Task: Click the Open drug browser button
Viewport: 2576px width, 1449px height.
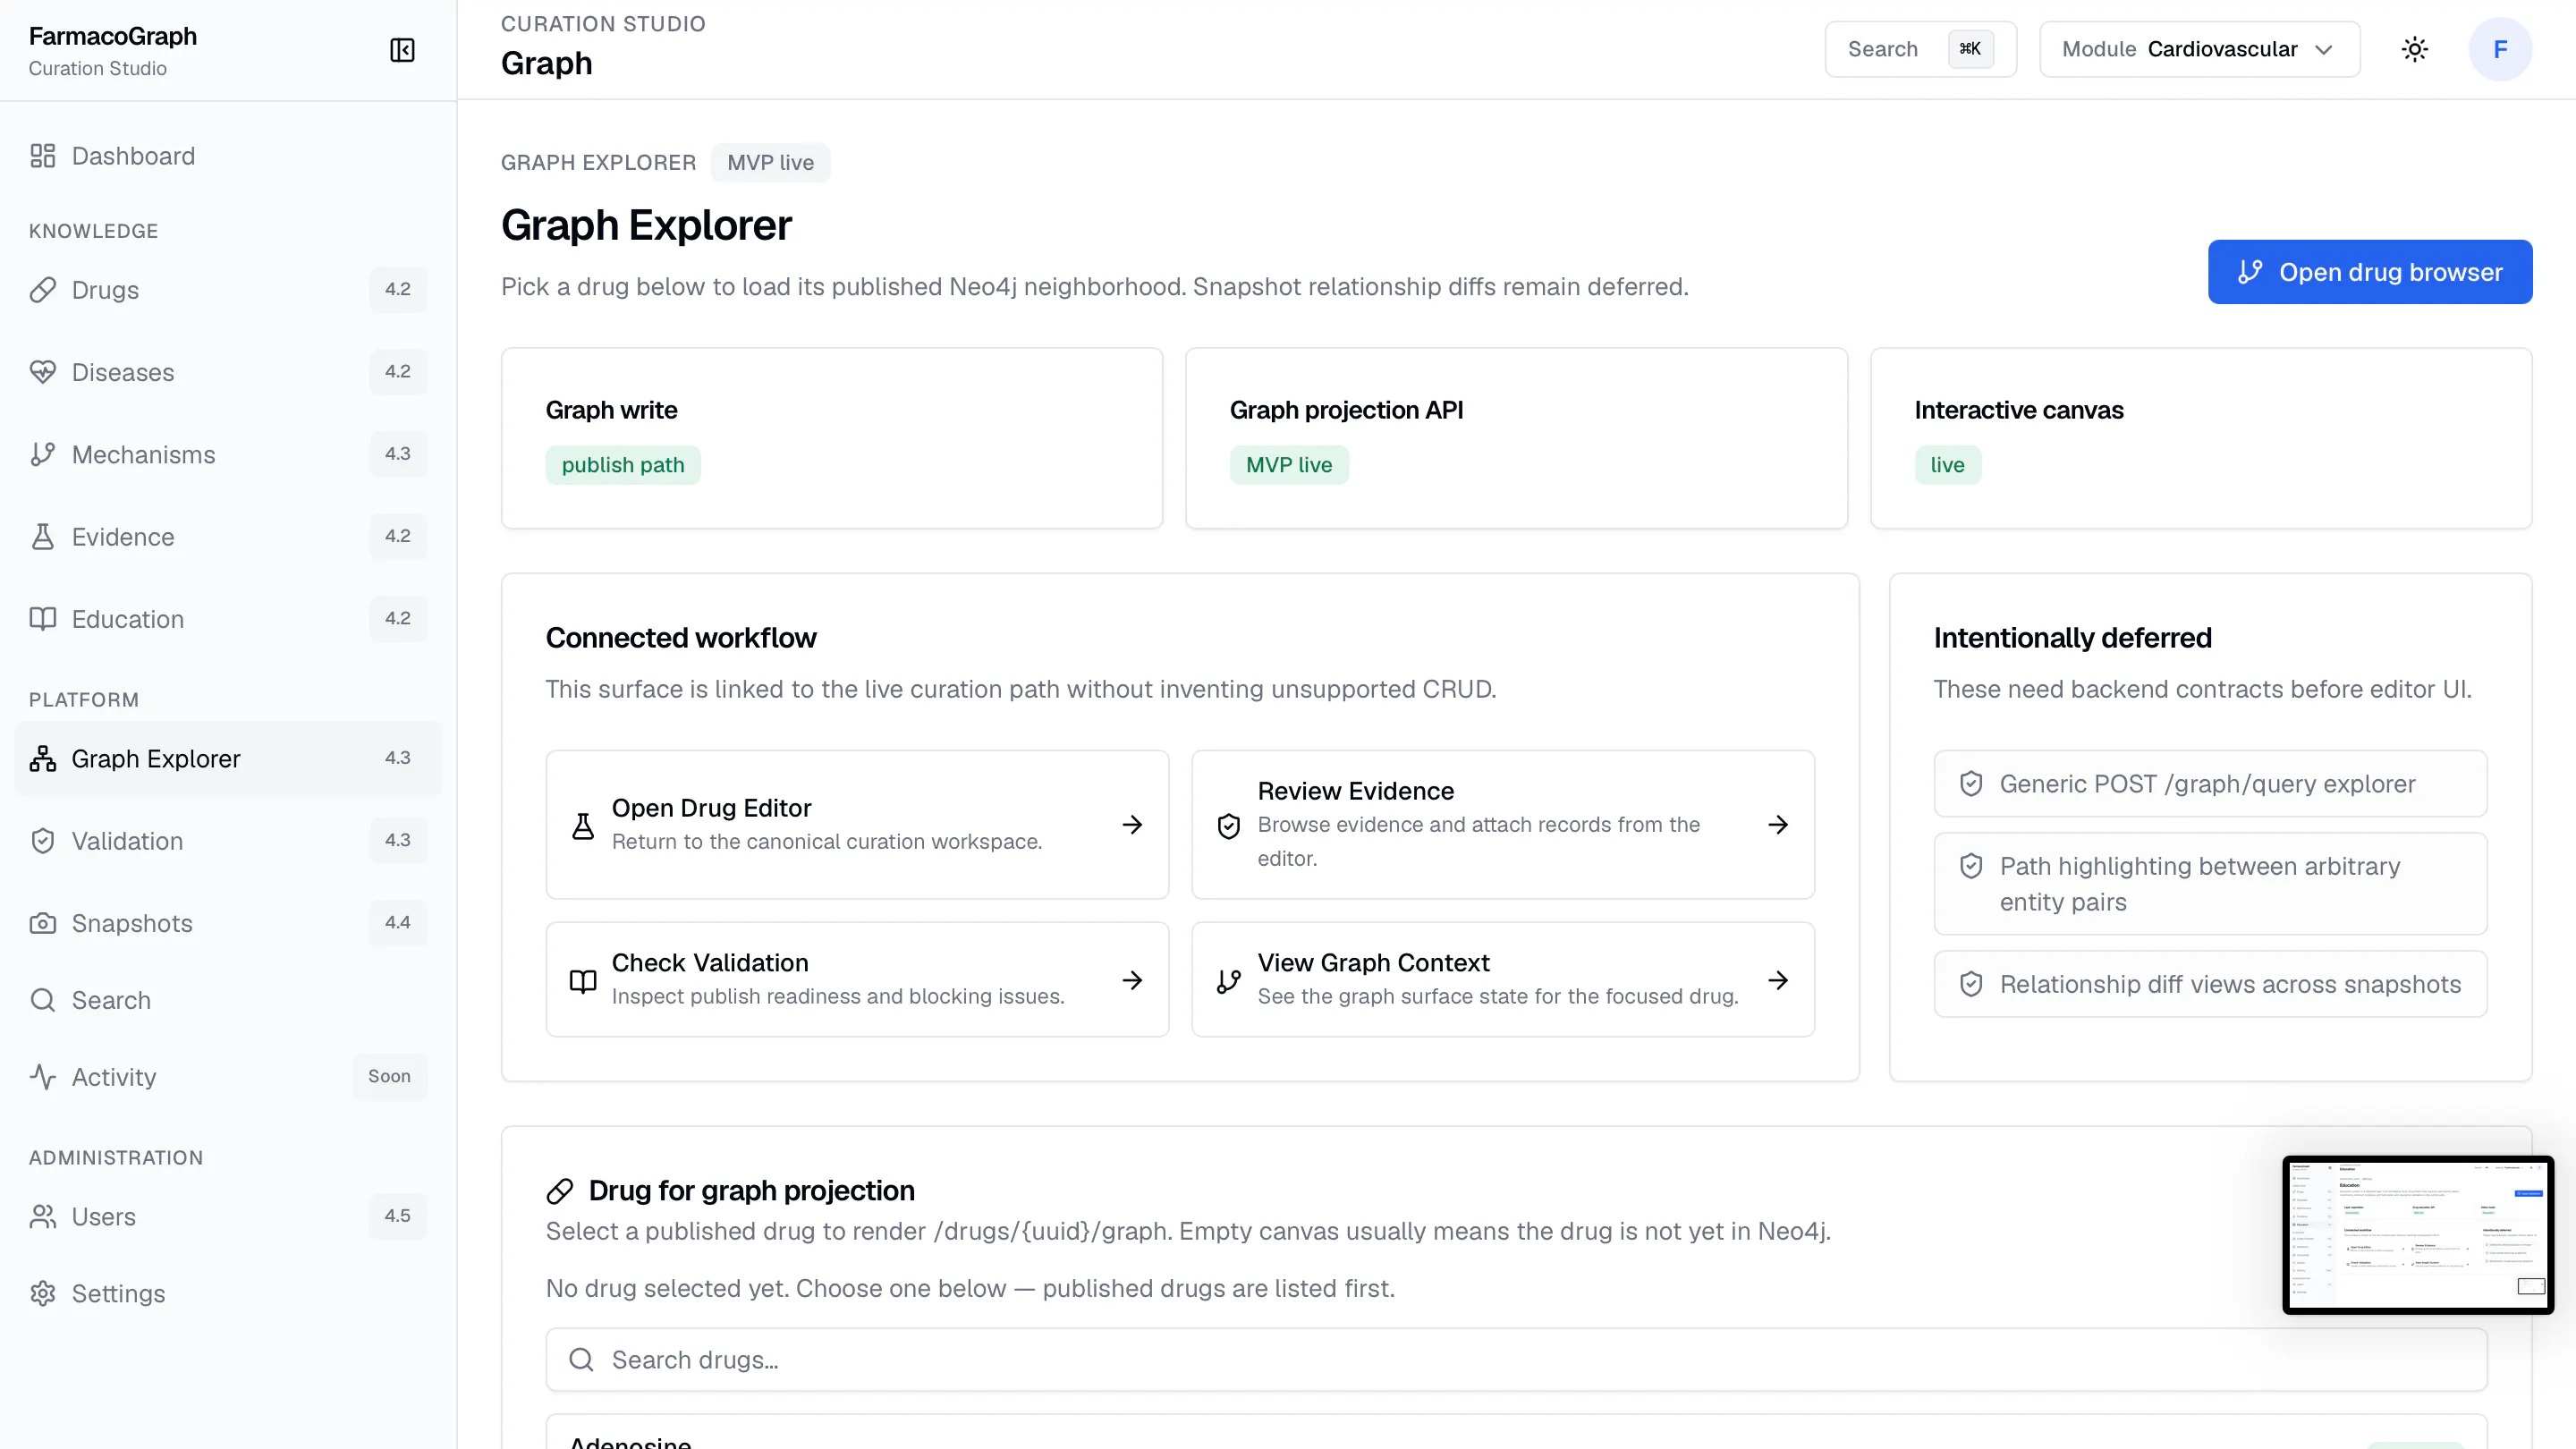Action: pos(2369,272)
